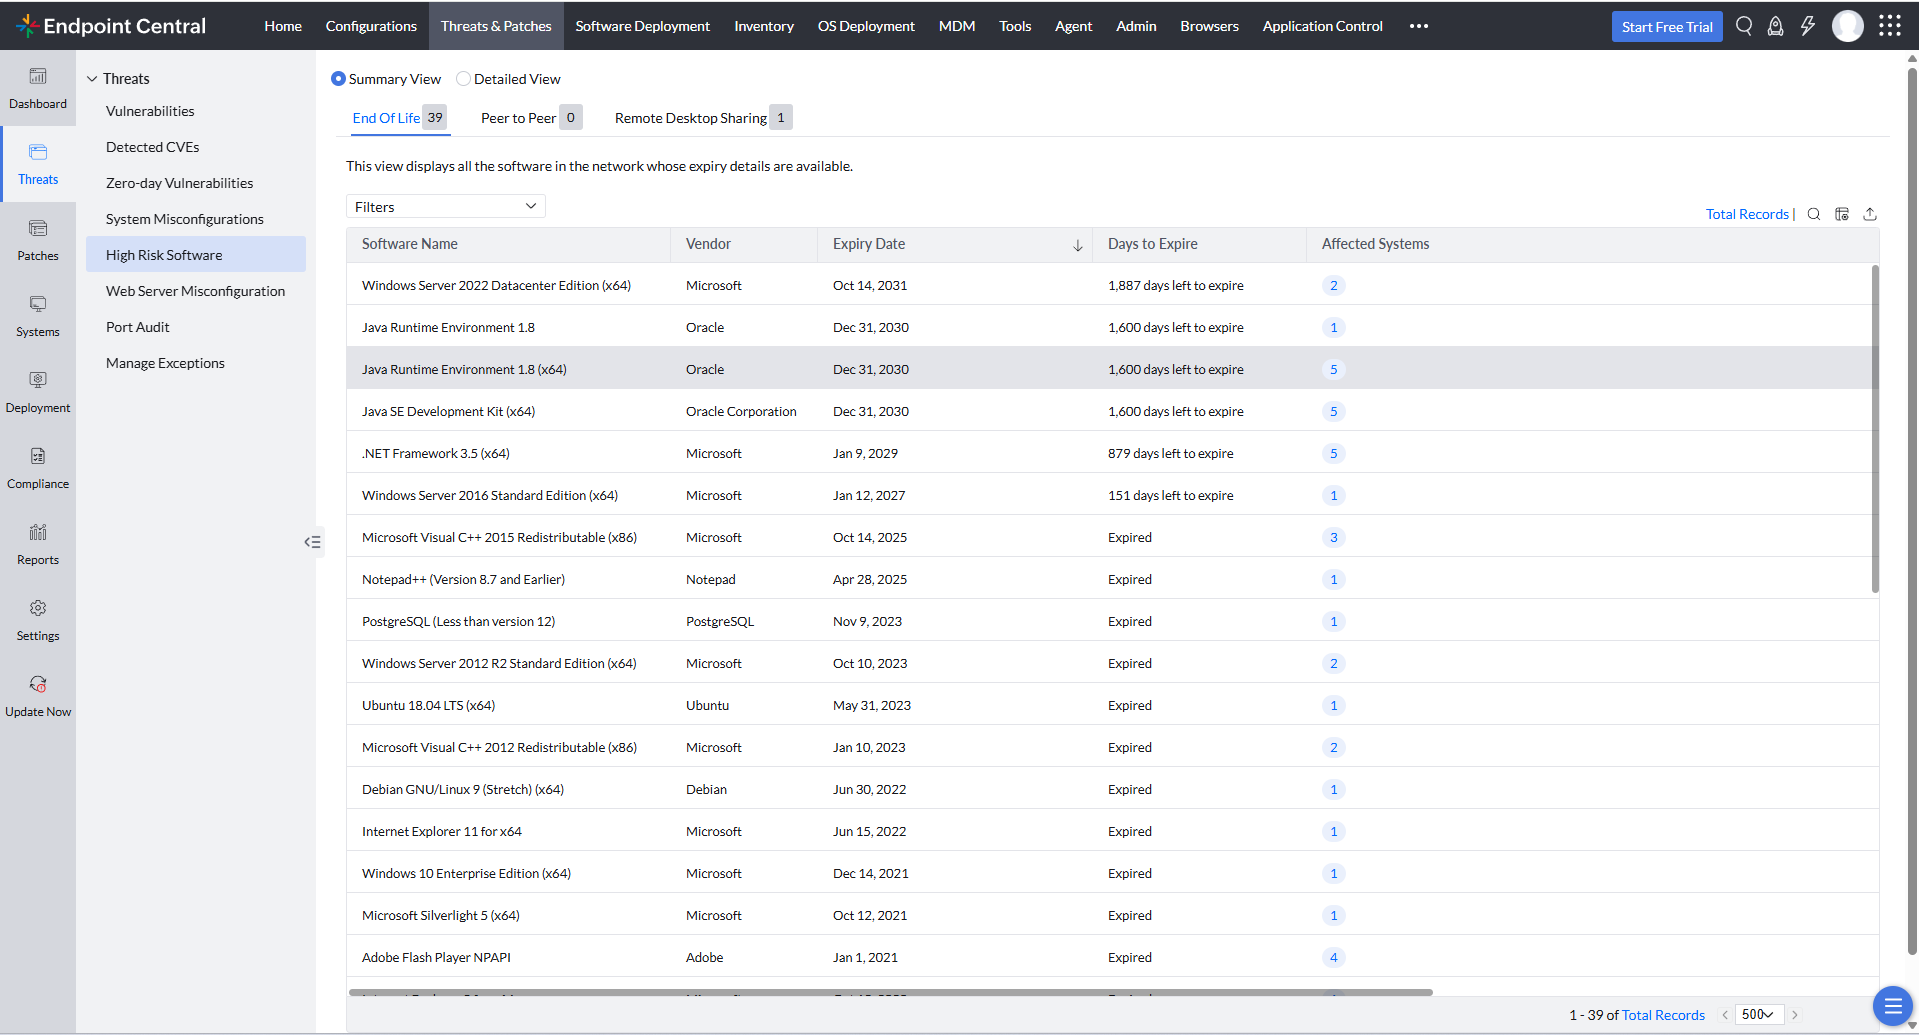This screenshot has height=1035, width=1919.
Task: Click the table horizontal scrollbar
Action: [x=891, y=992]
